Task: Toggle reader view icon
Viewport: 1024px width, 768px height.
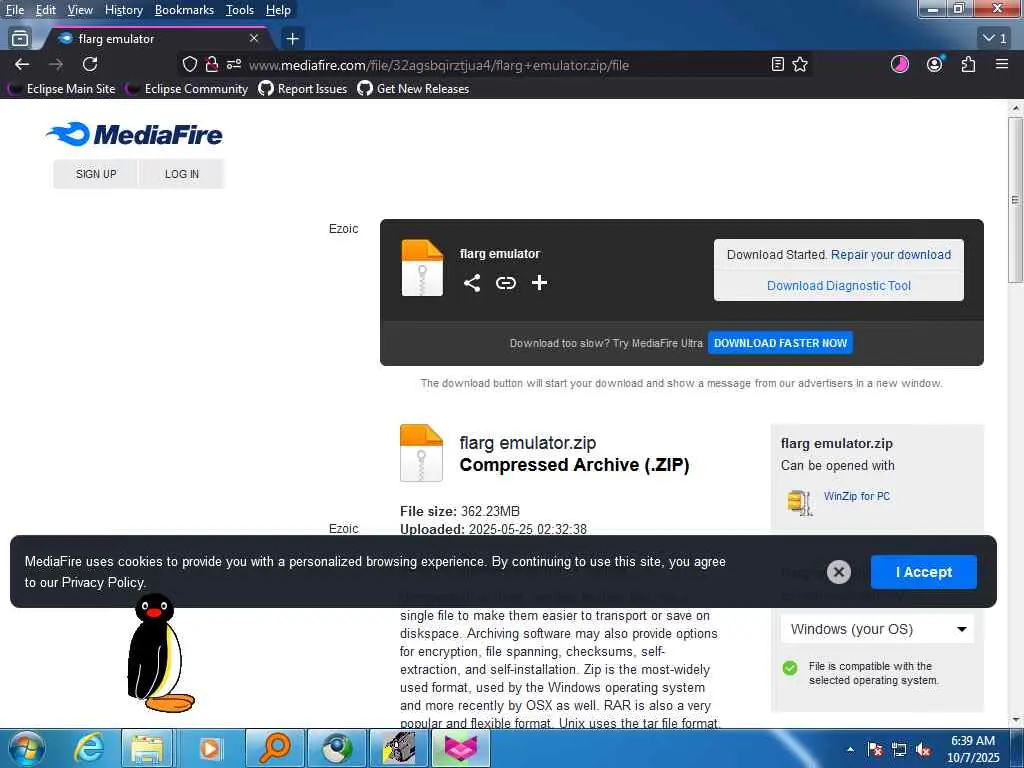Action: [778, 64]
